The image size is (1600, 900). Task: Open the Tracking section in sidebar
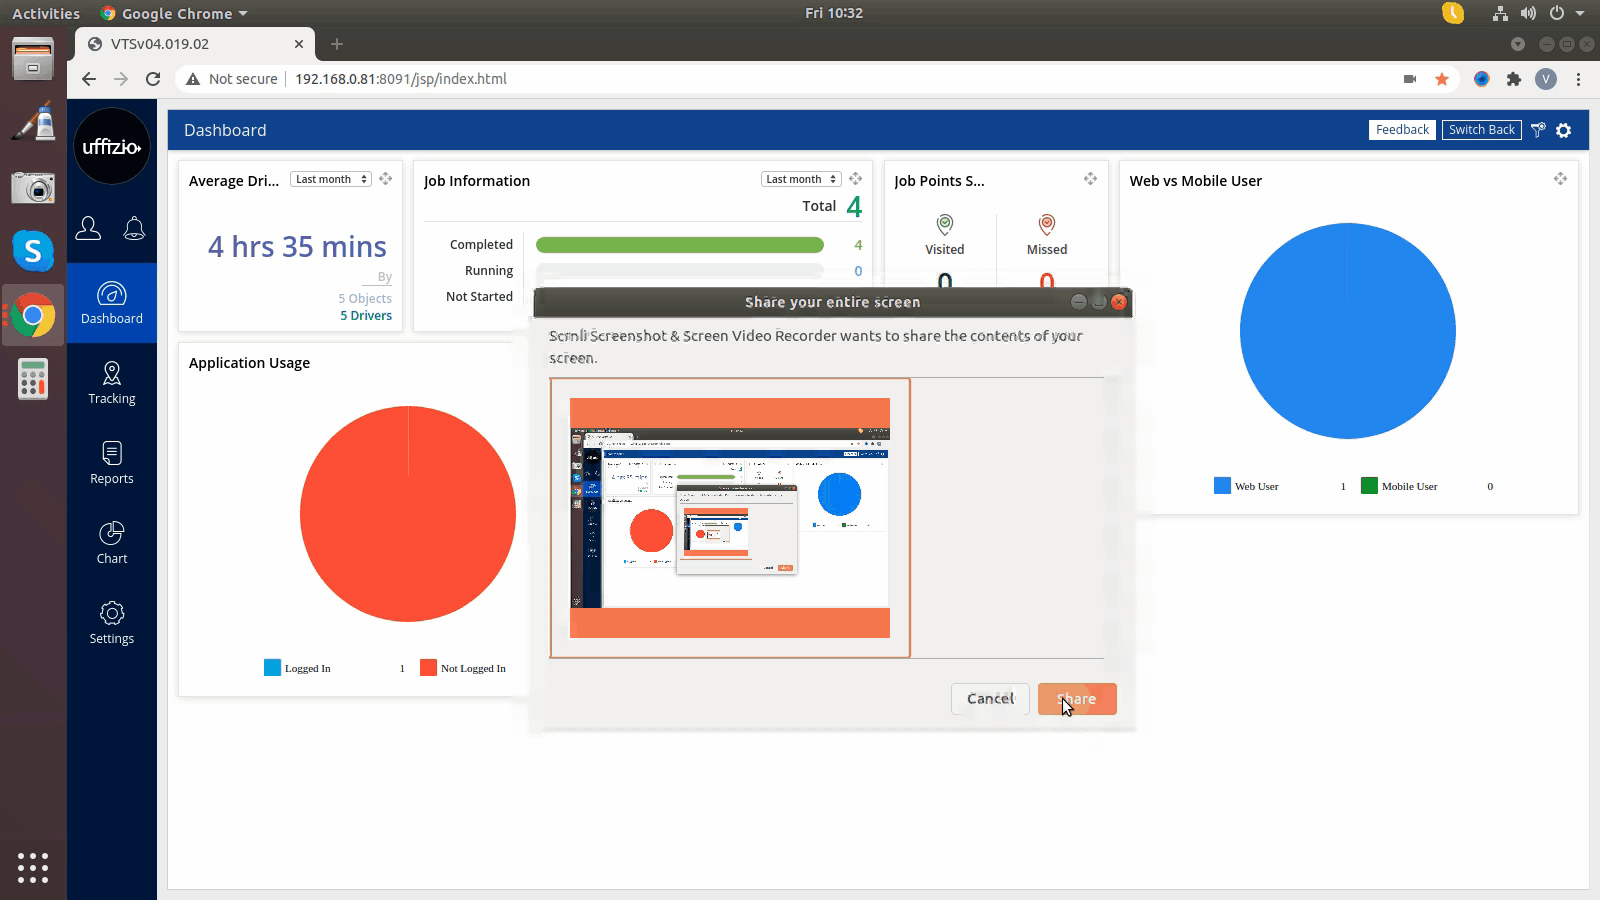coord(112,384)
